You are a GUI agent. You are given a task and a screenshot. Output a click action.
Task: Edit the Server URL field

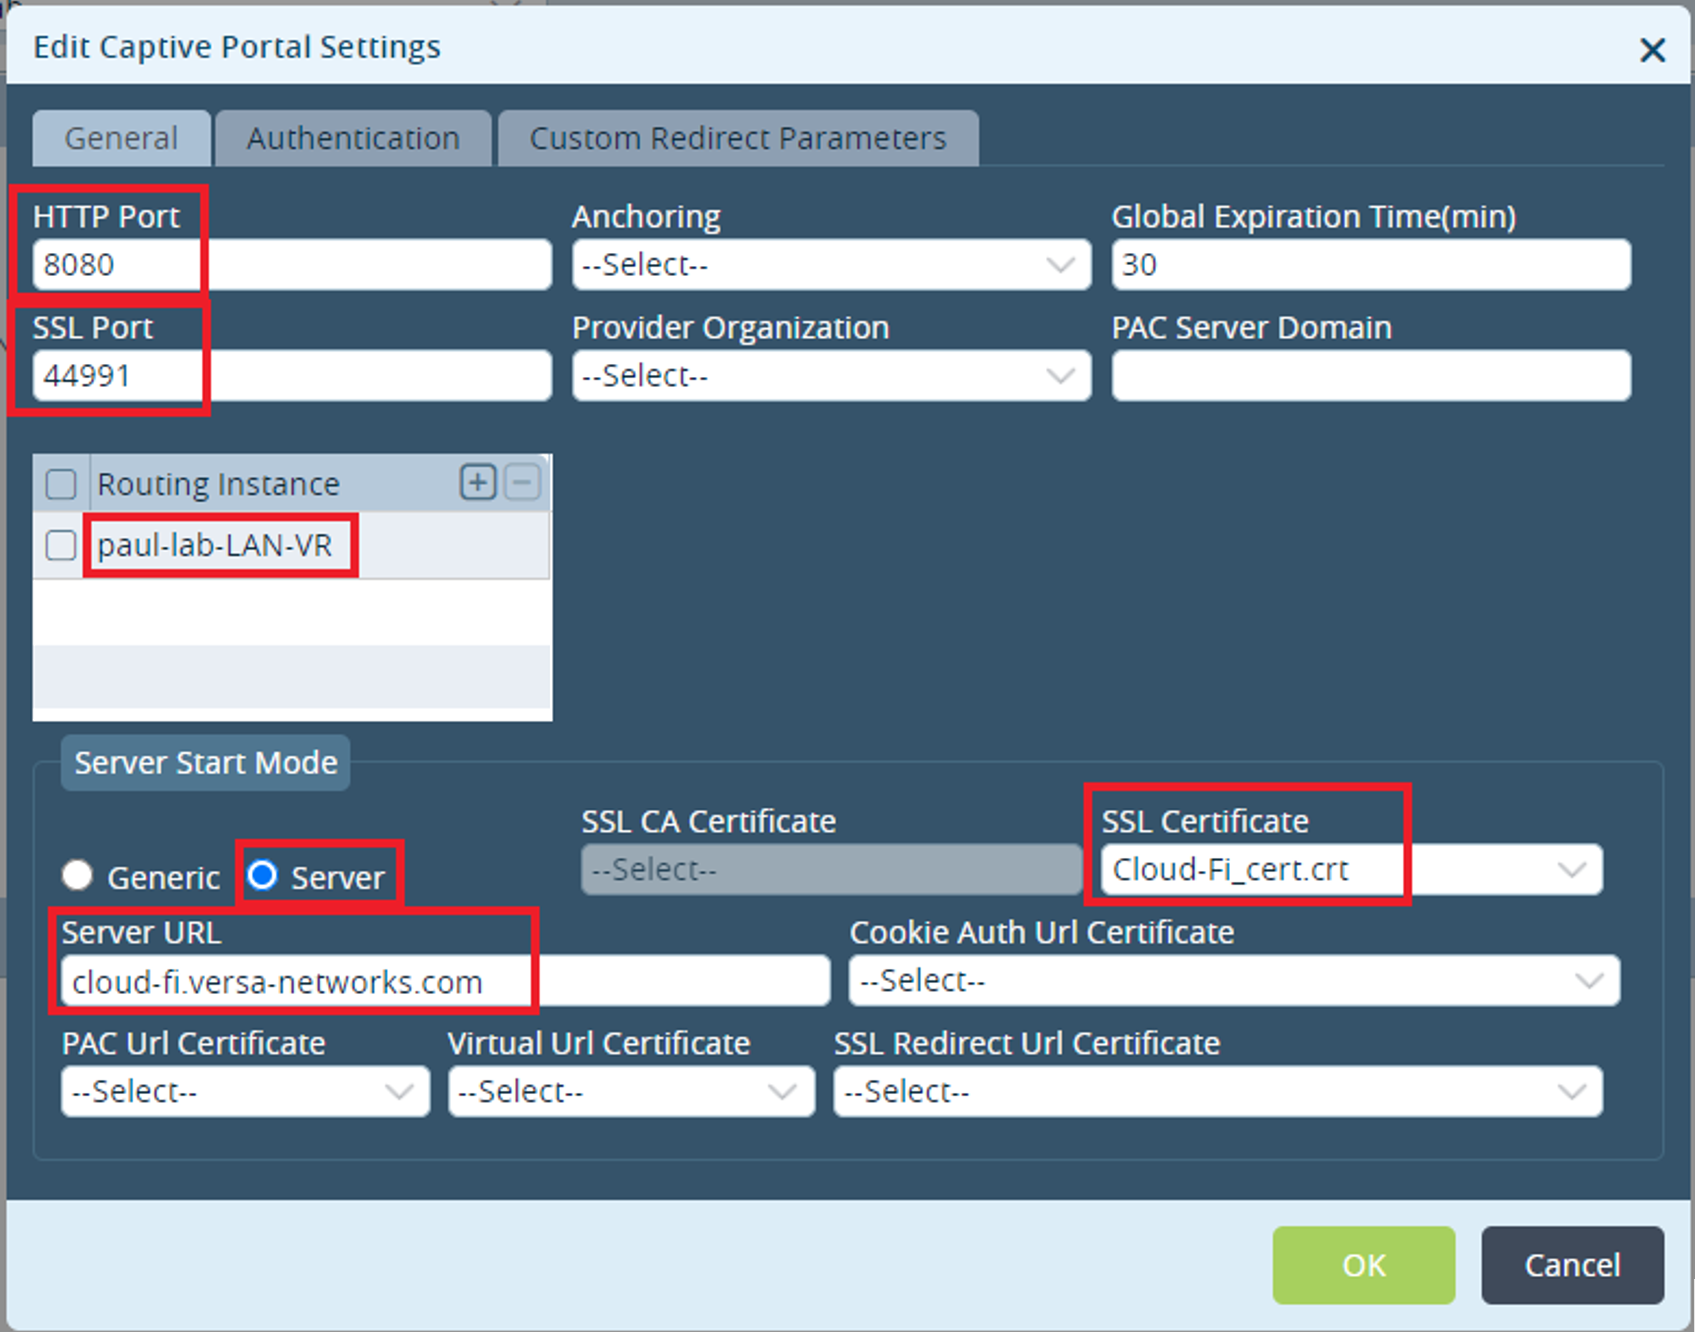(440, 981)
